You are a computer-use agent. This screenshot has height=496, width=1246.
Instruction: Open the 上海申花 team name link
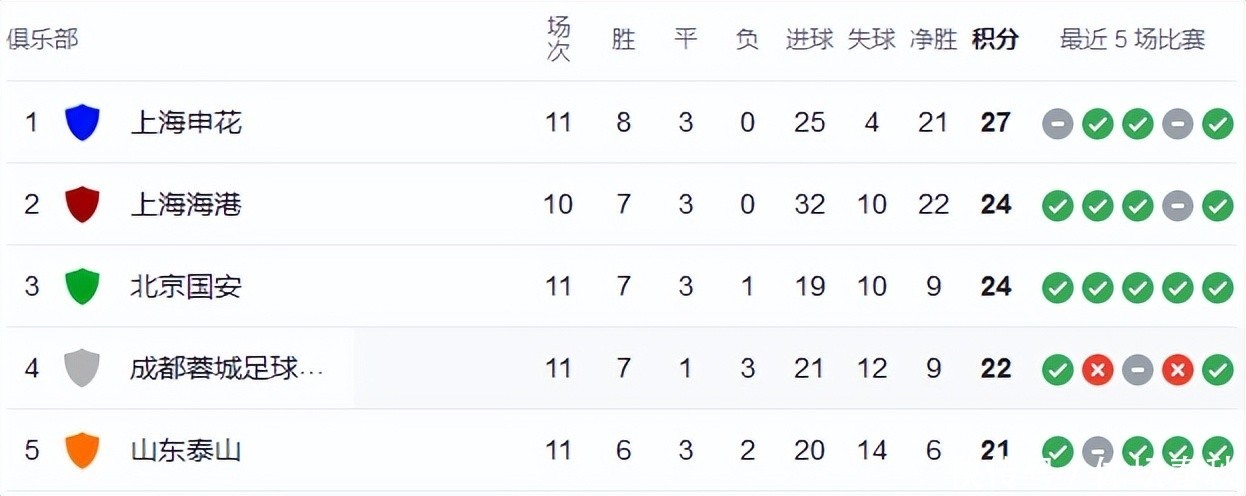186,123
